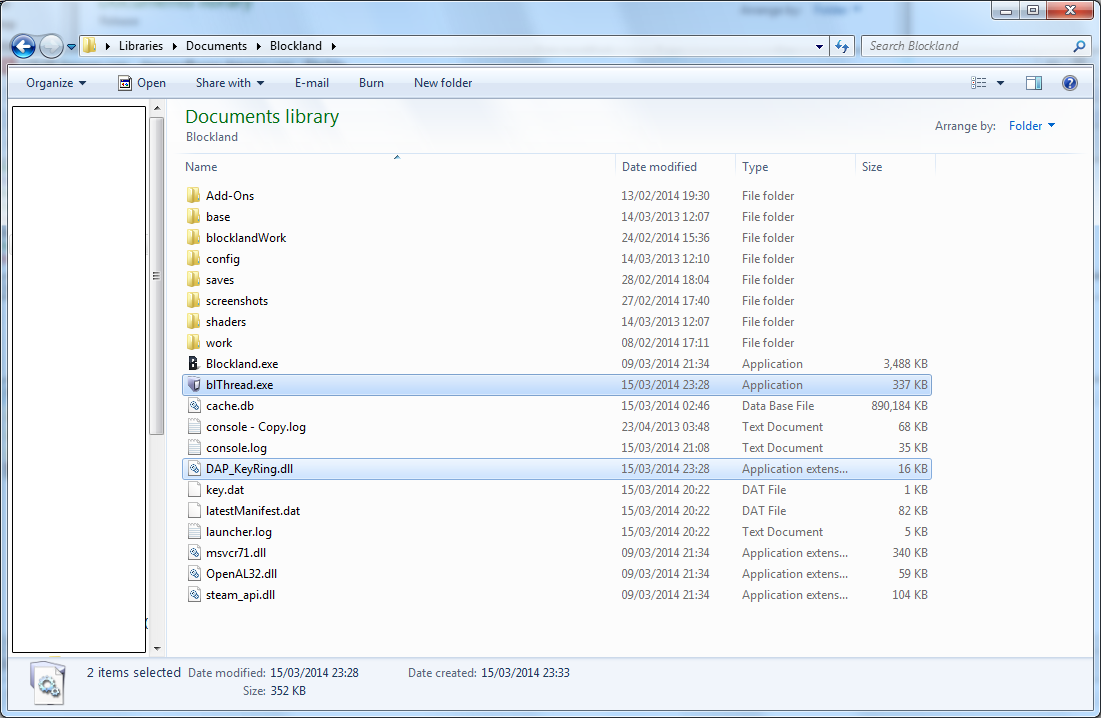Click the file name text steam_api.dll
This screenshot has height=718, width=1101.
click(240, 595)
